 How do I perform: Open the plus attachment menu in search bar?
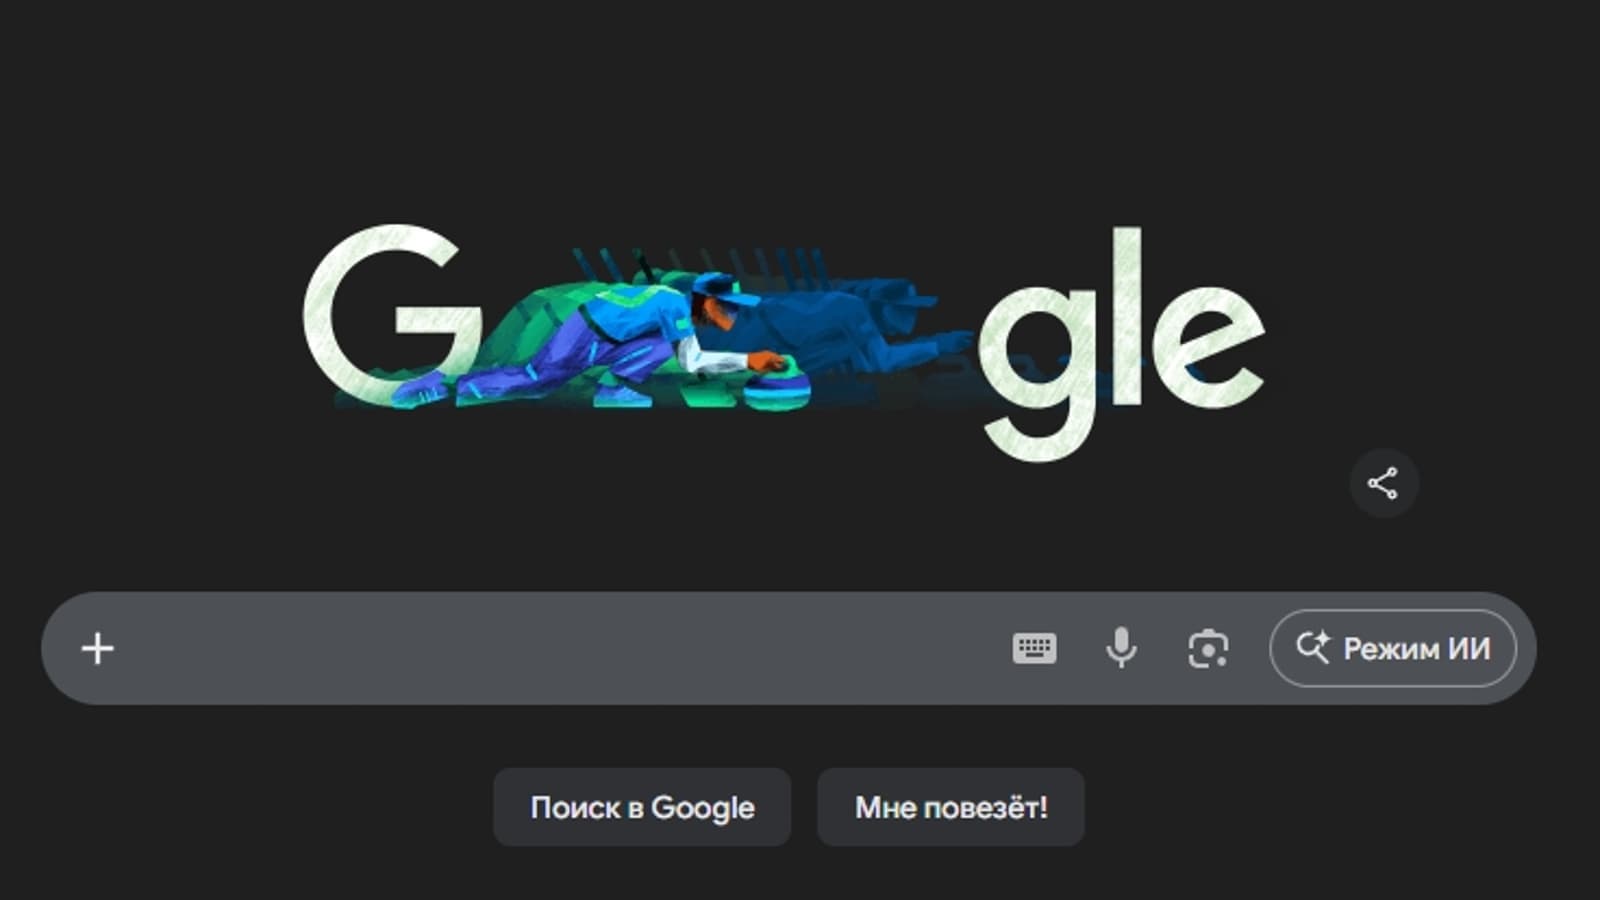point(97,649)
